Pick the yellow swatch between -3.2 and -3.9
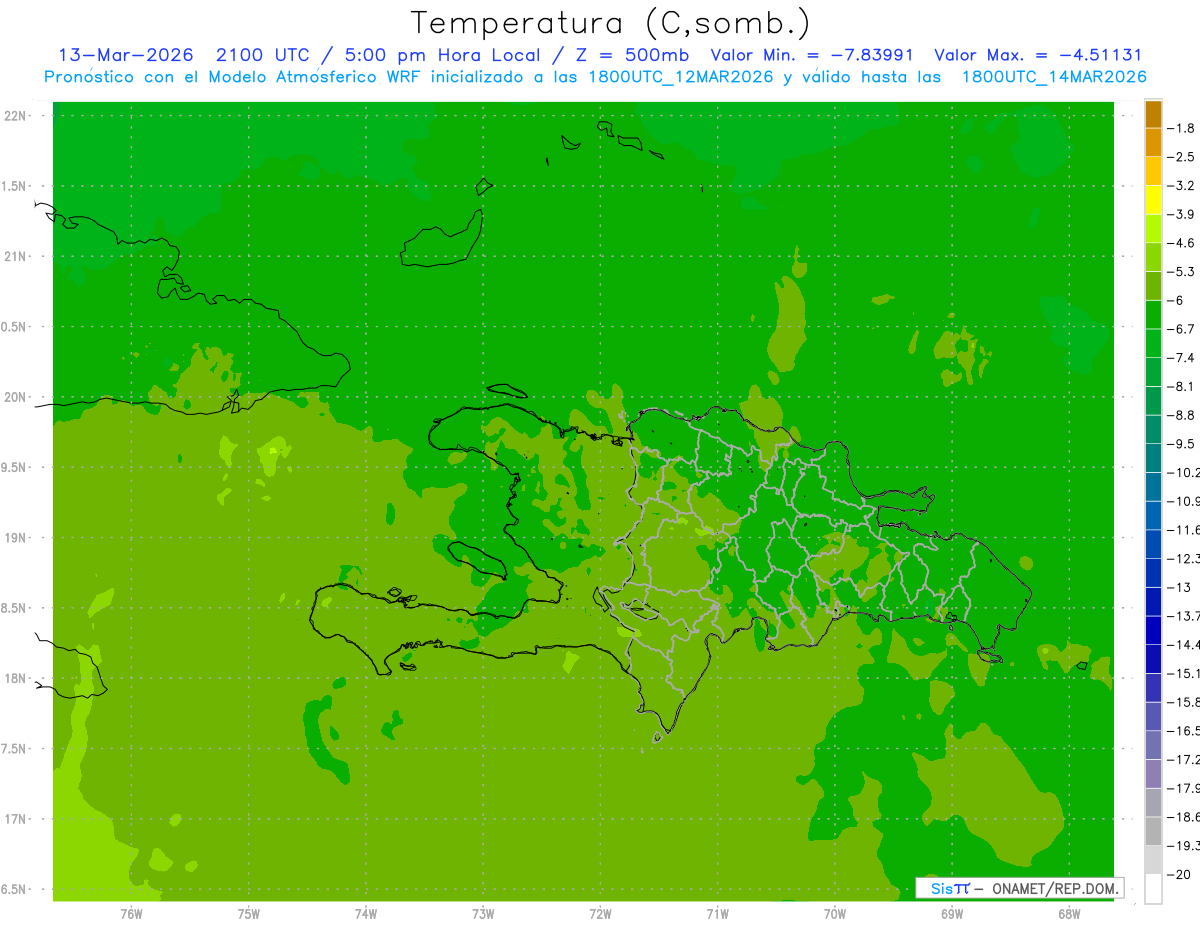Screen dimensions: 1200x927 coord(1153,200)
